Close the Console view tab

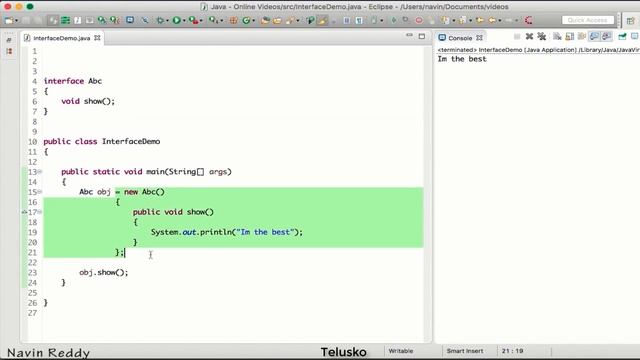coord(479,38)
